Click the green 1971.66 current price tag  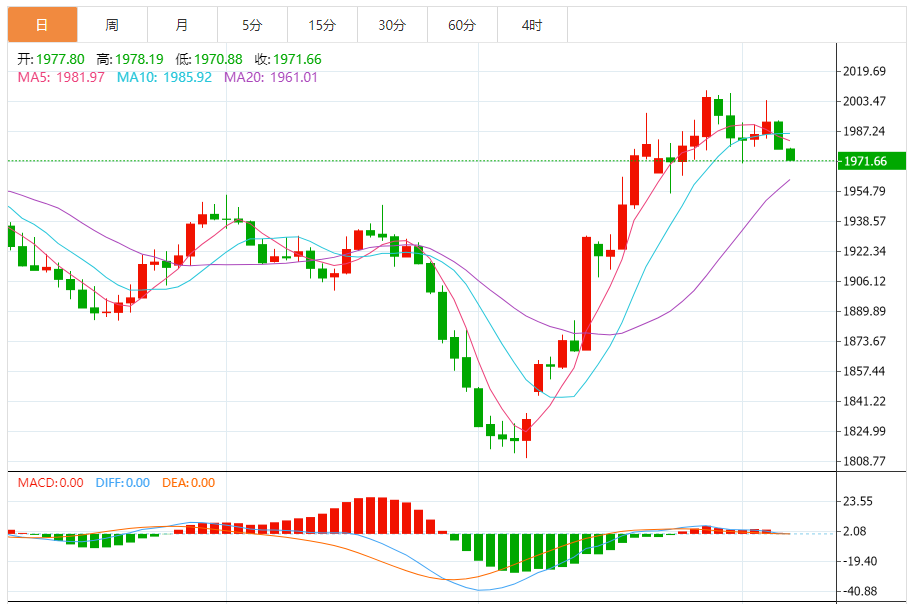click(x=871, y=161)
